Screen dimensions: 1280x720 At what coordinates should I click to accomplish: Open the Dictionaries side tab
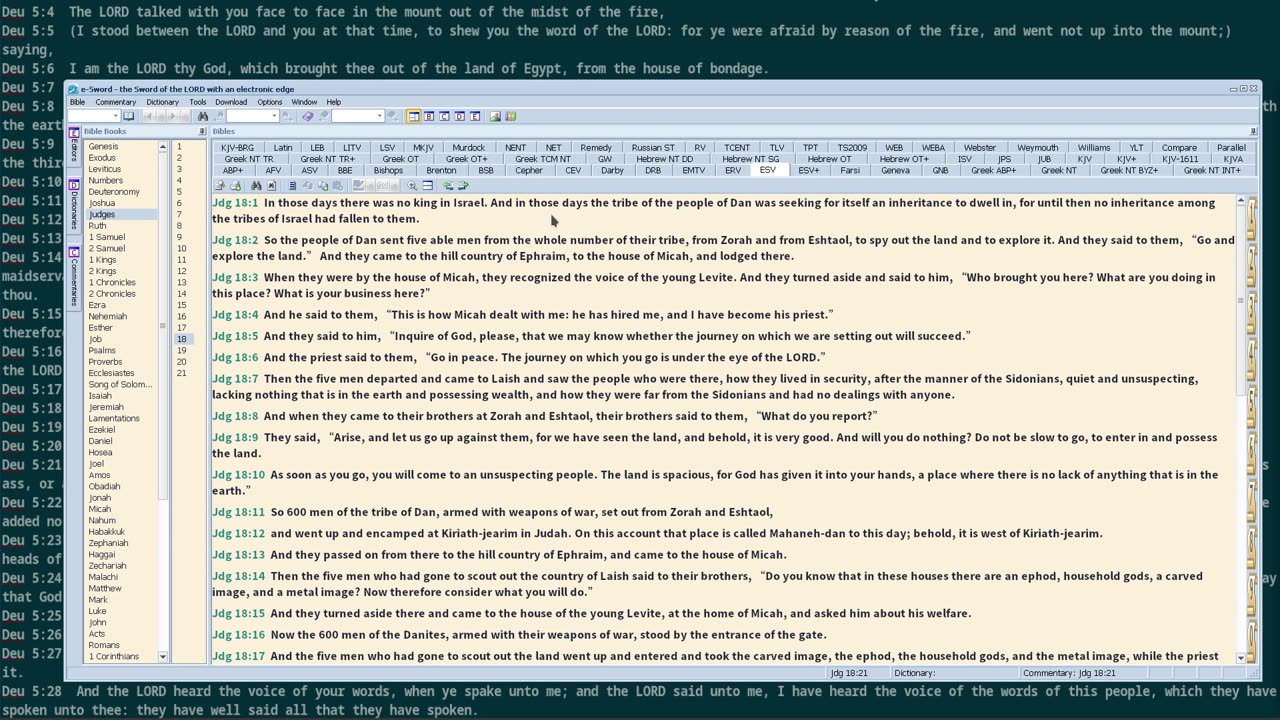[74, 205]
